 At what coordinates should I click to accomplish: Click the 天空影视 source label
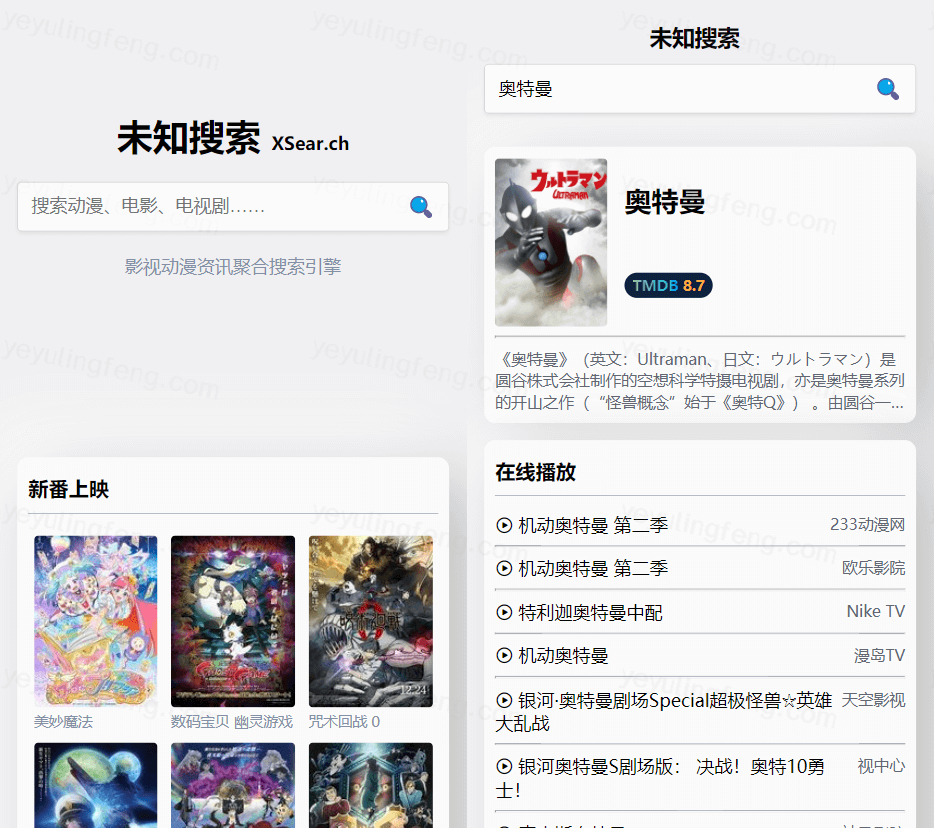(x=873, y=700)
